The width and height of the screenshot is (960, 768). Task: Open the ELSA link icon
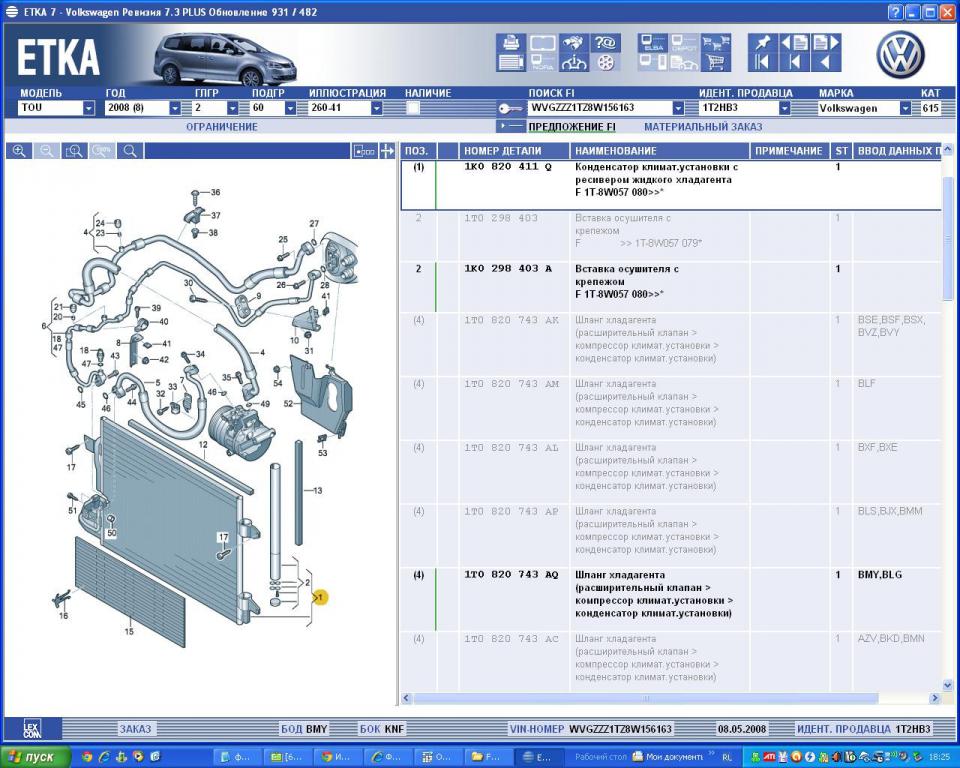click(x=653, y=42)
